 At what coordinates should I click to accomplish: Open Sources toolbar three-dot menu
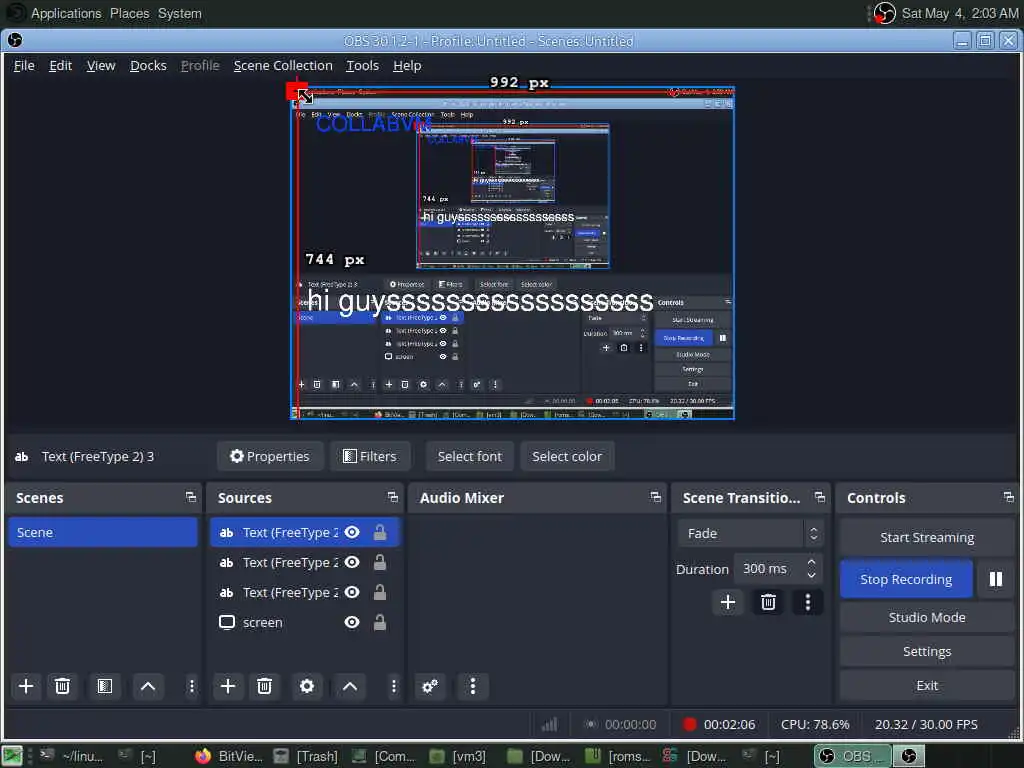(393, 686)
